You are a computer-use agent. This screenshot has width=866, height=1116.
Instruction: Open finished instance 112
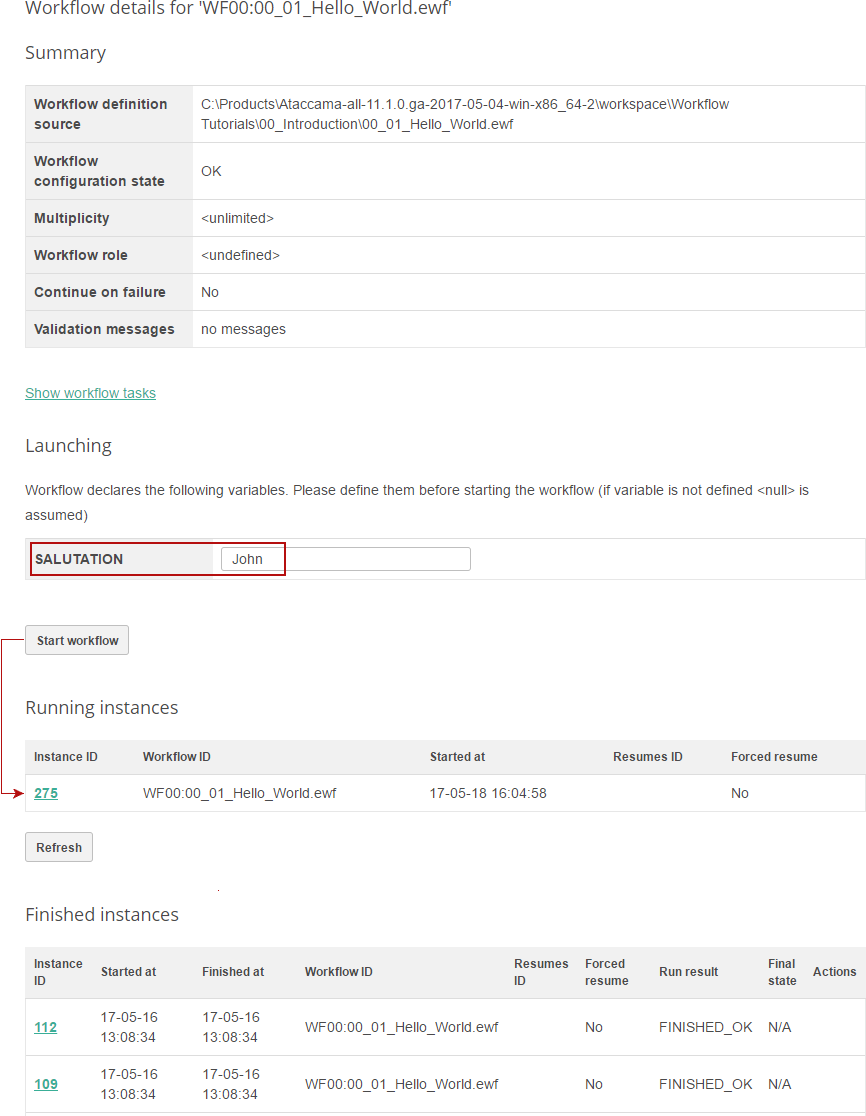pyautogui.click(x=45, y=1026)
